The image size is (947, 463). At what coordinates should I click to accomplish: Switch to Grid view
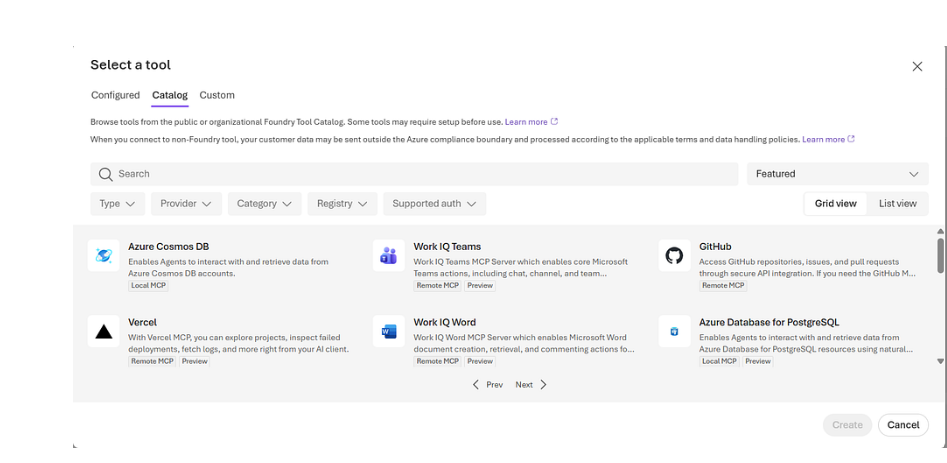[835, 203]
